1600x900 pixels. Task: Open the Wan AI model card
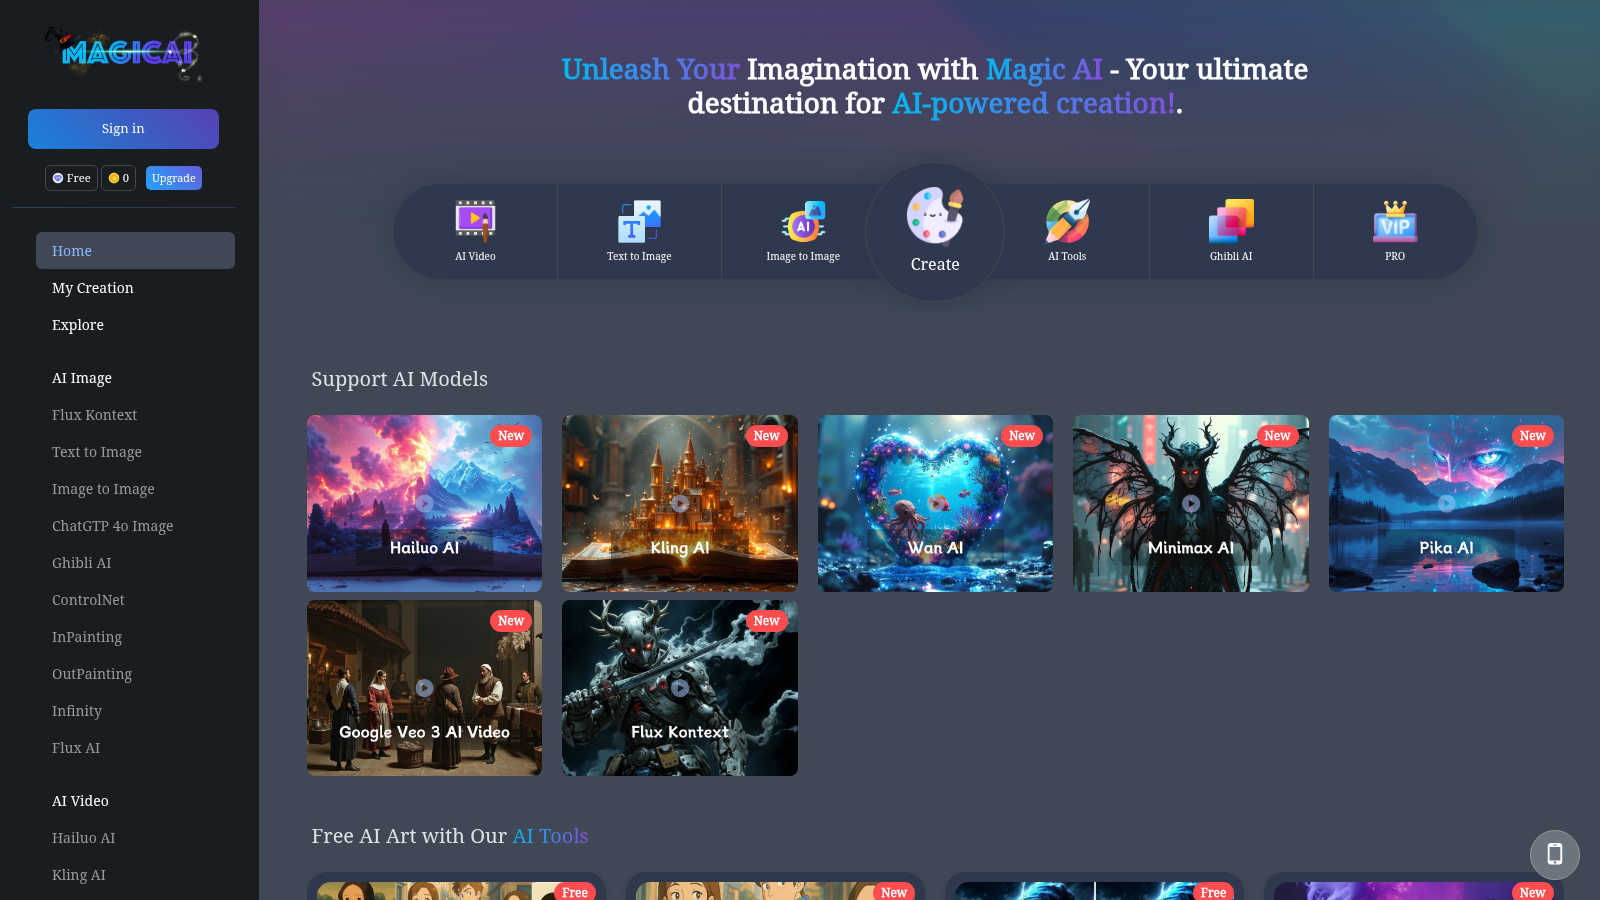click(935, 503)
